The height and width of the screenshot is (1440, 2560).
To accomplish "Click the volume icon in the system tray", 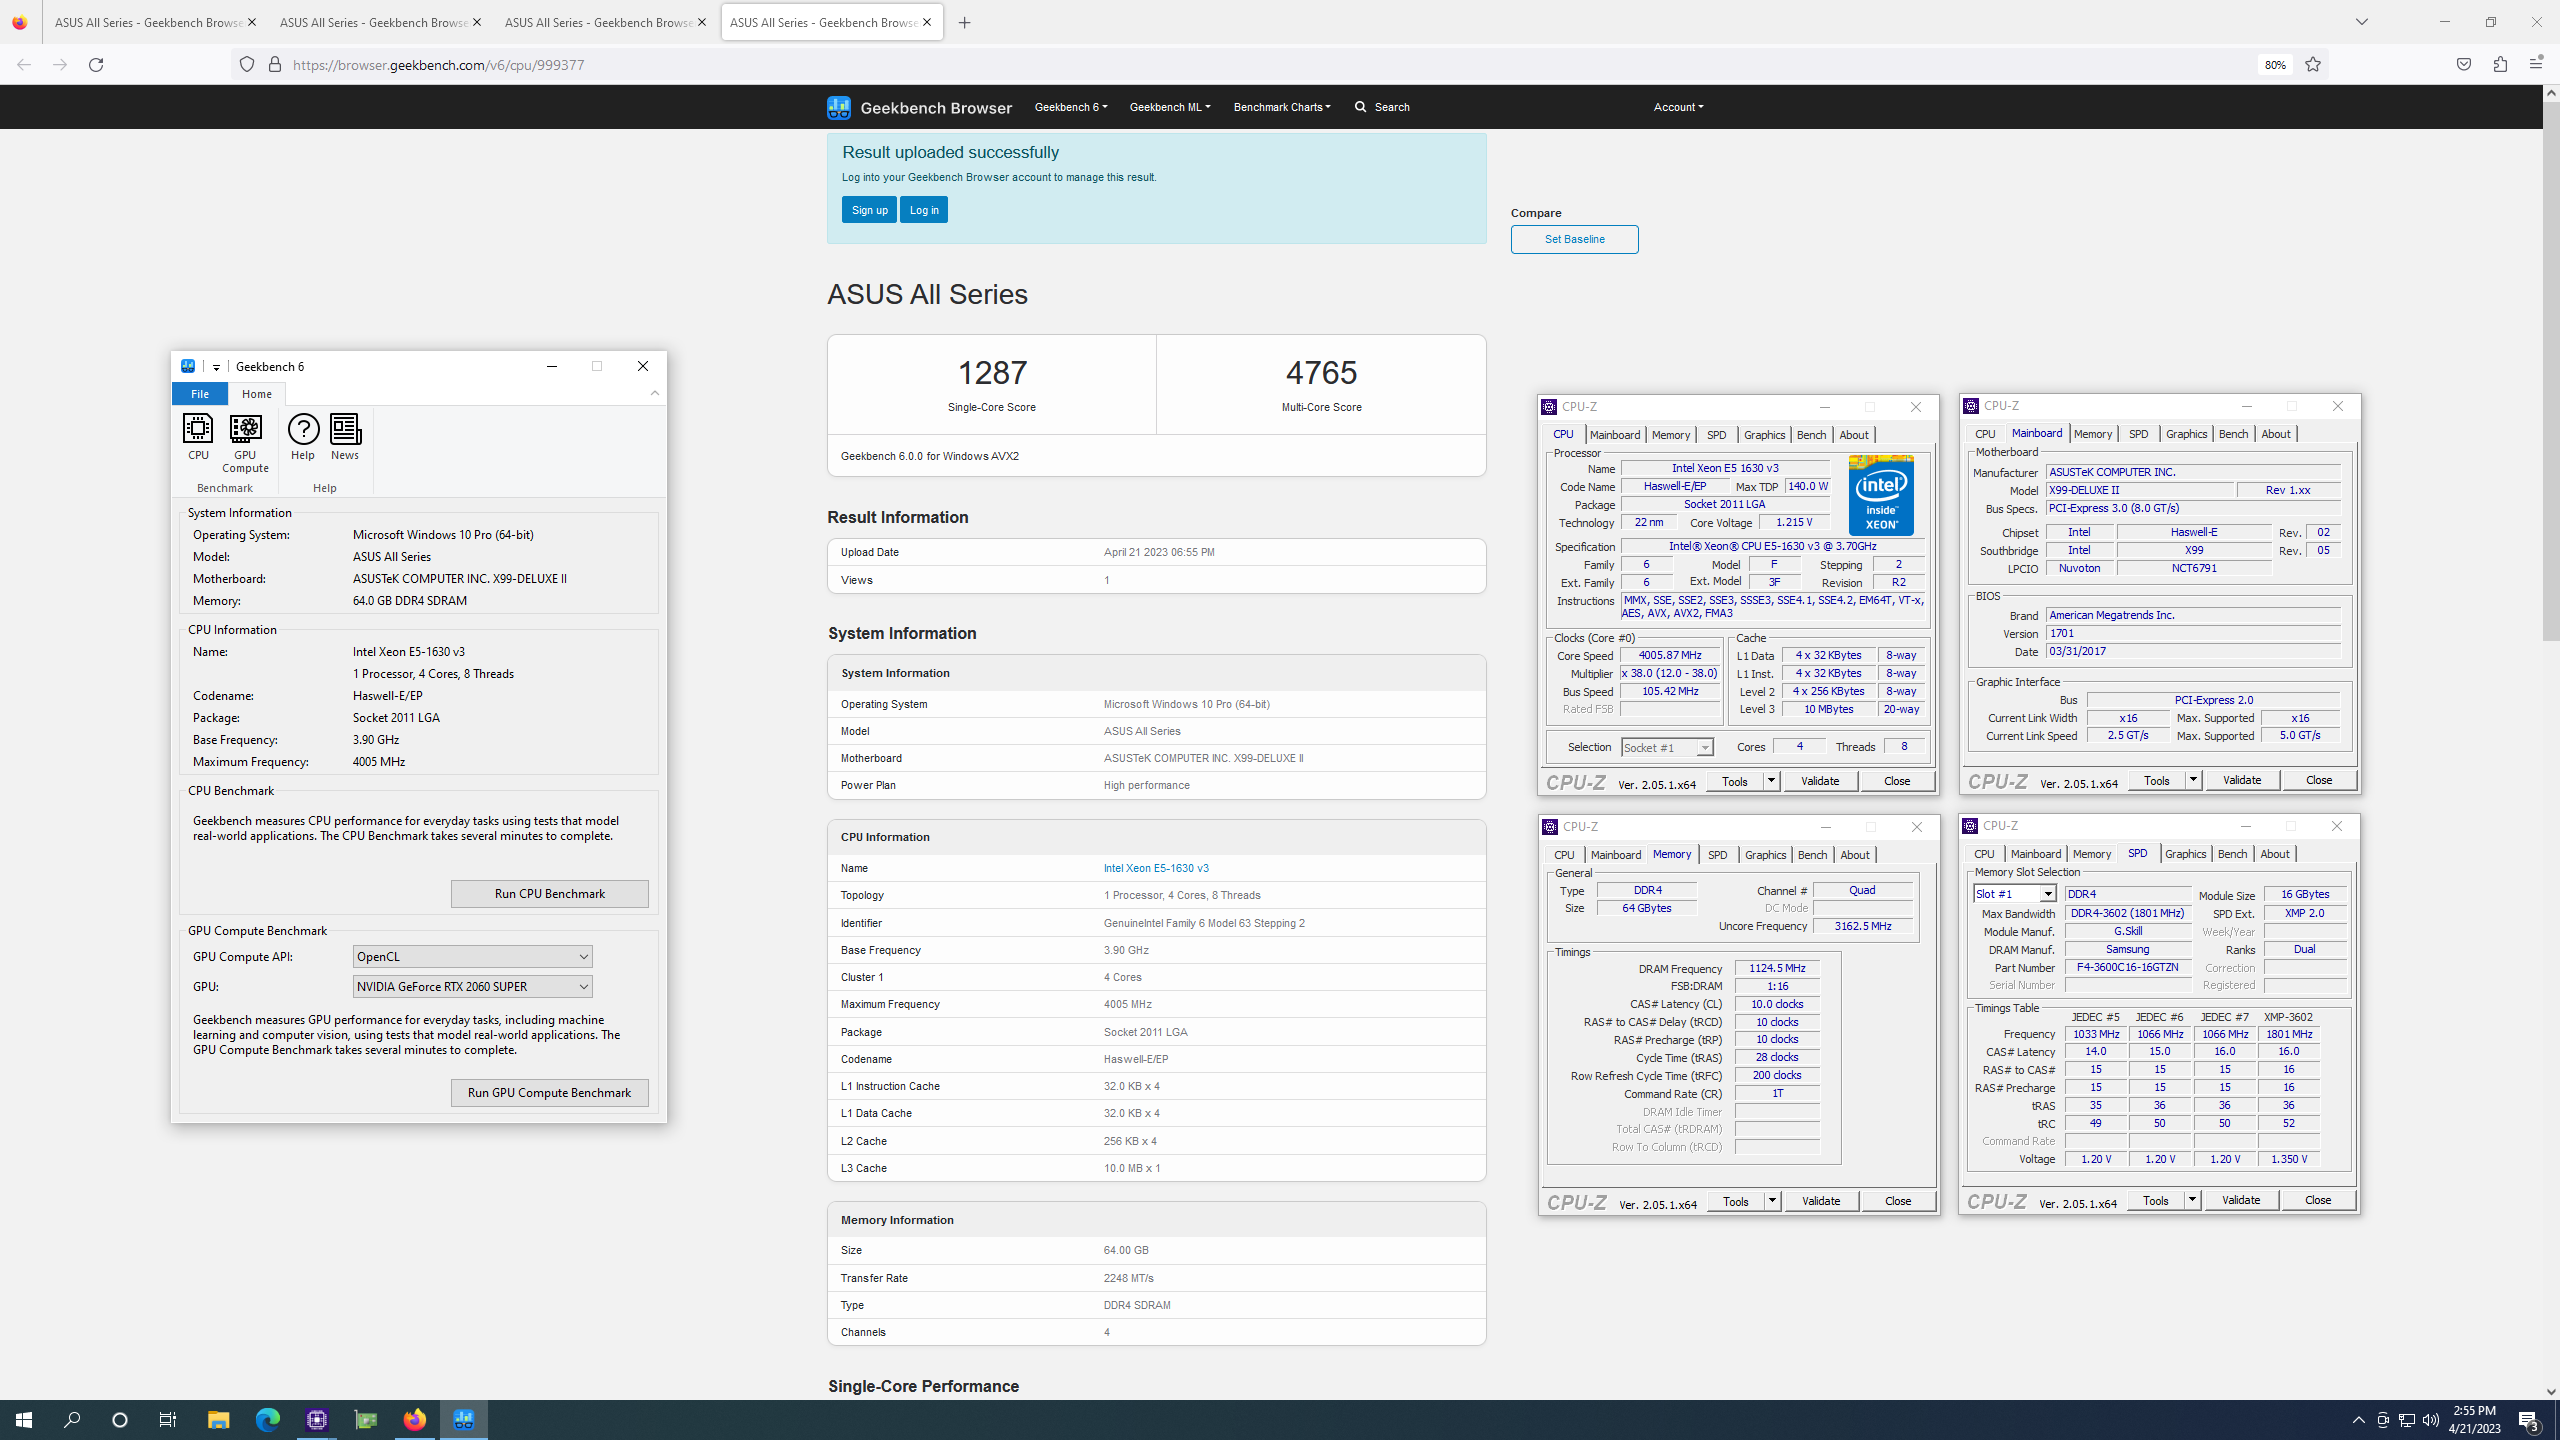I will point(2431,1420).
